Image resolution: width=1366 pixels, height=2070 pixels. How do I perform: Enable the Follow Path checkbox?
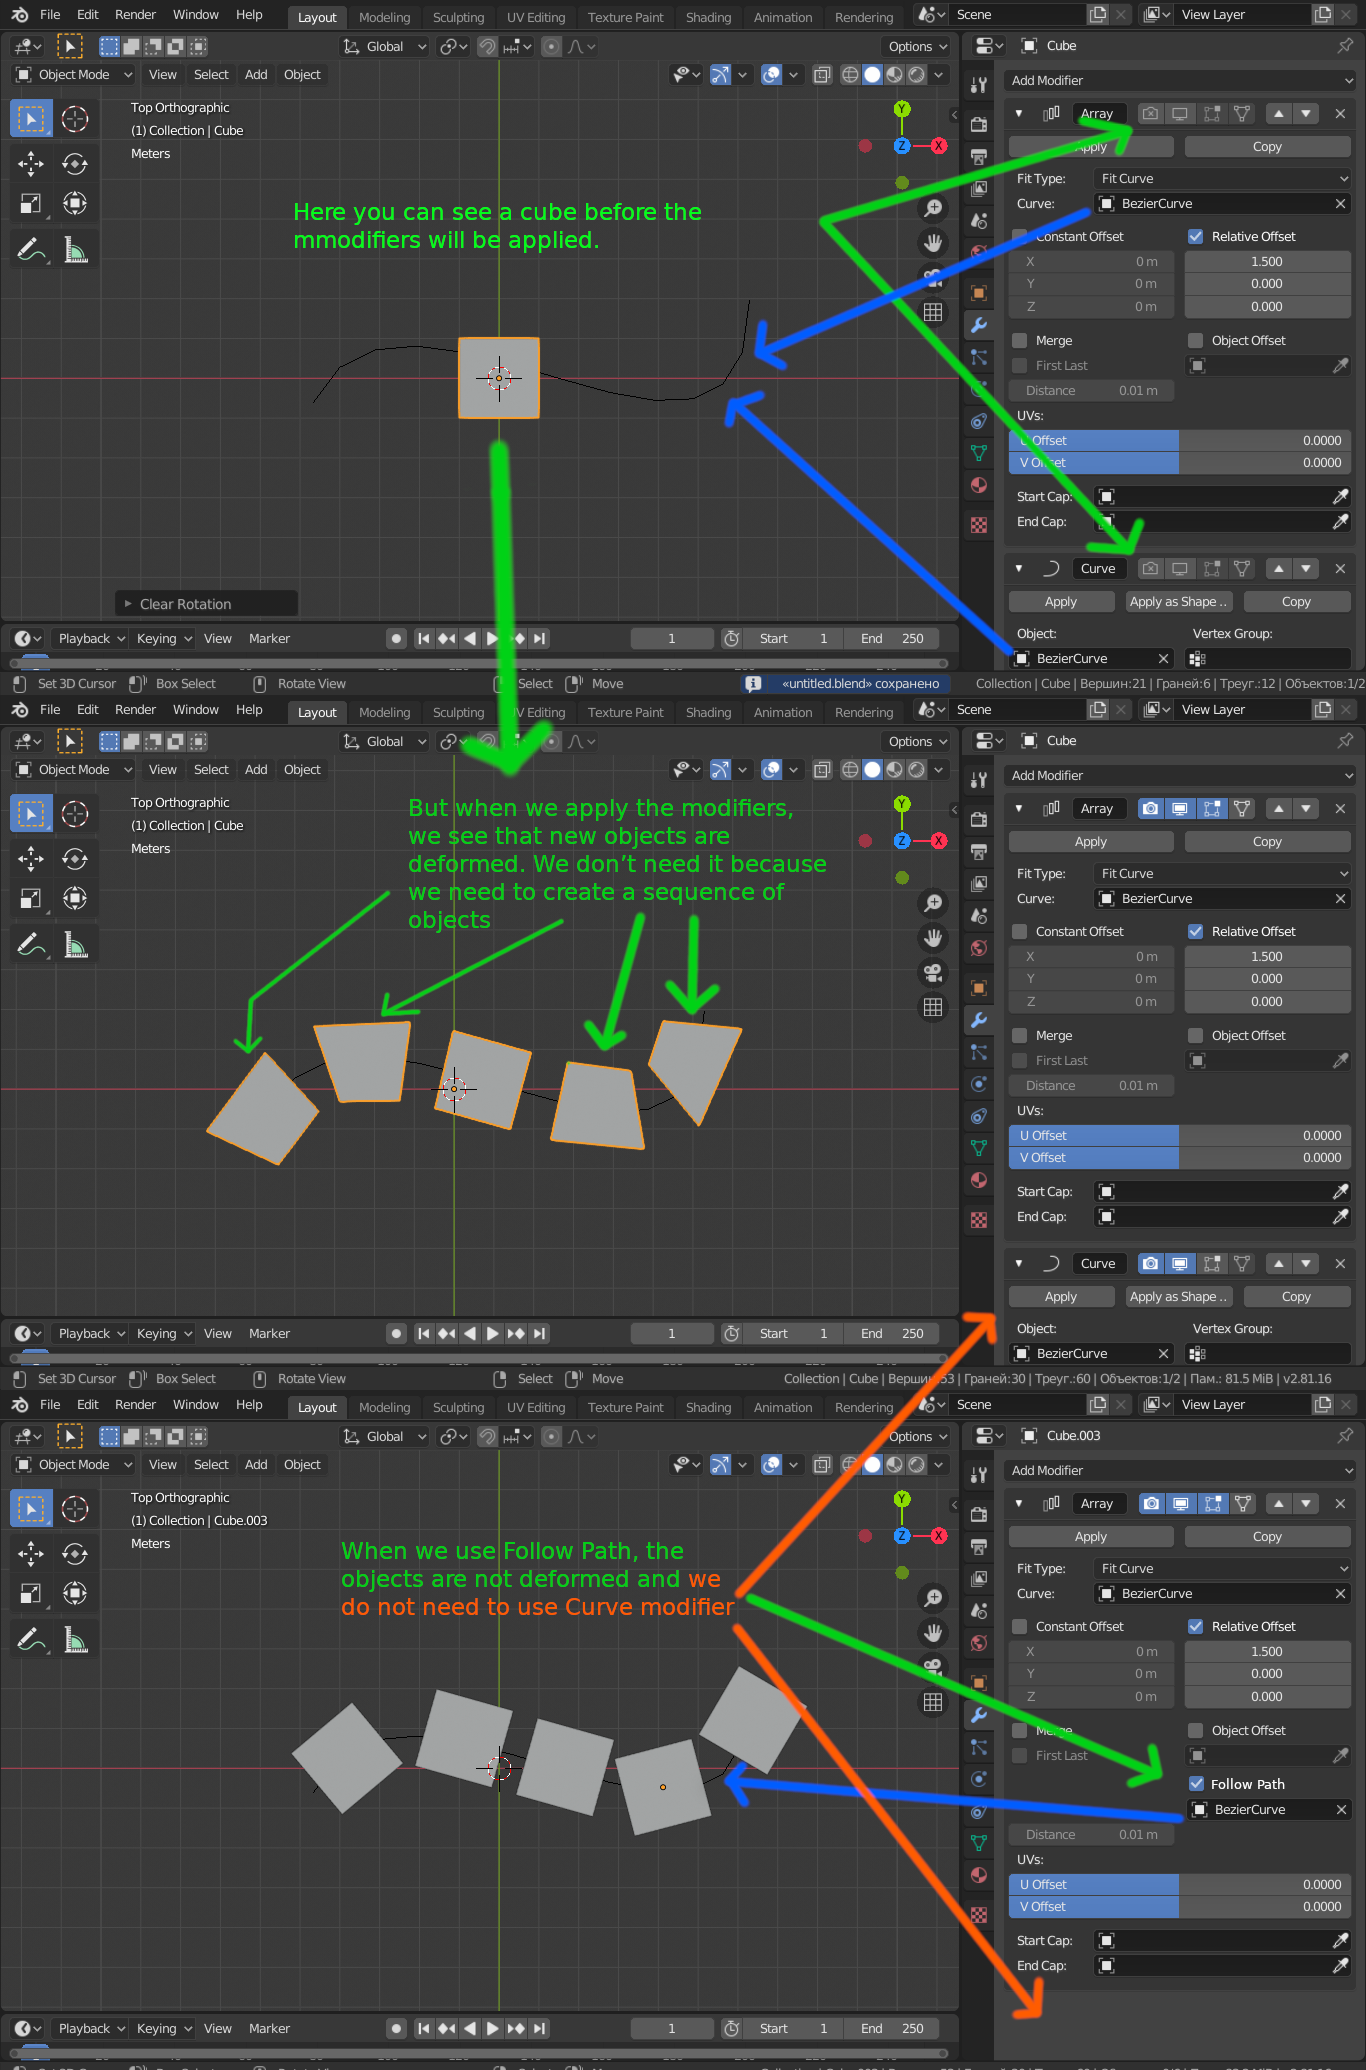pyautogui.click(x=1196, y=1784)
